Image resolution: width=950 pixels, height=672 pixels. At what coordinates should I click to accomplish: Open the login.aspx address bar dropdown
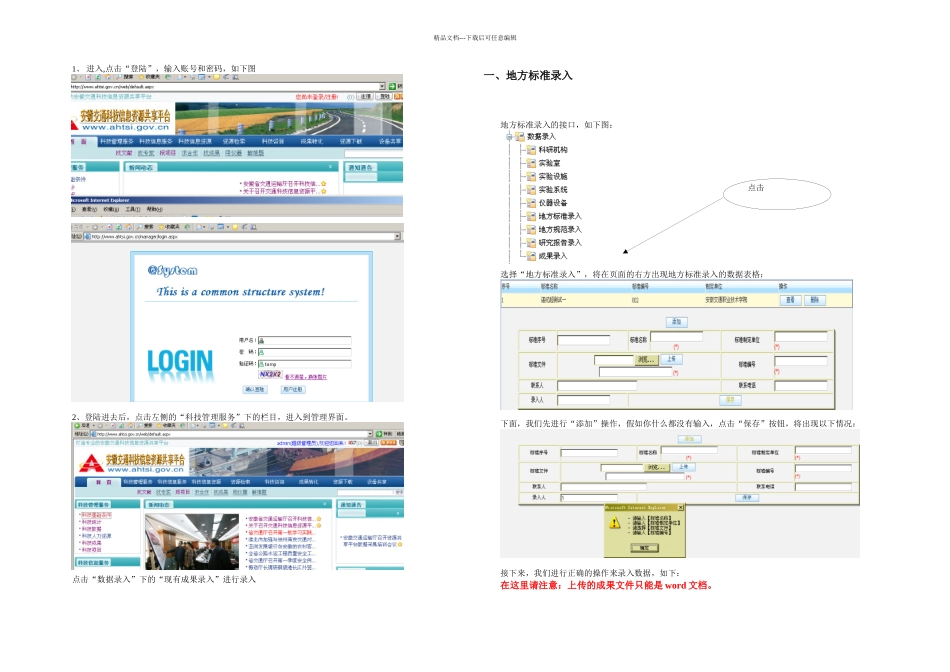[397, 236]
